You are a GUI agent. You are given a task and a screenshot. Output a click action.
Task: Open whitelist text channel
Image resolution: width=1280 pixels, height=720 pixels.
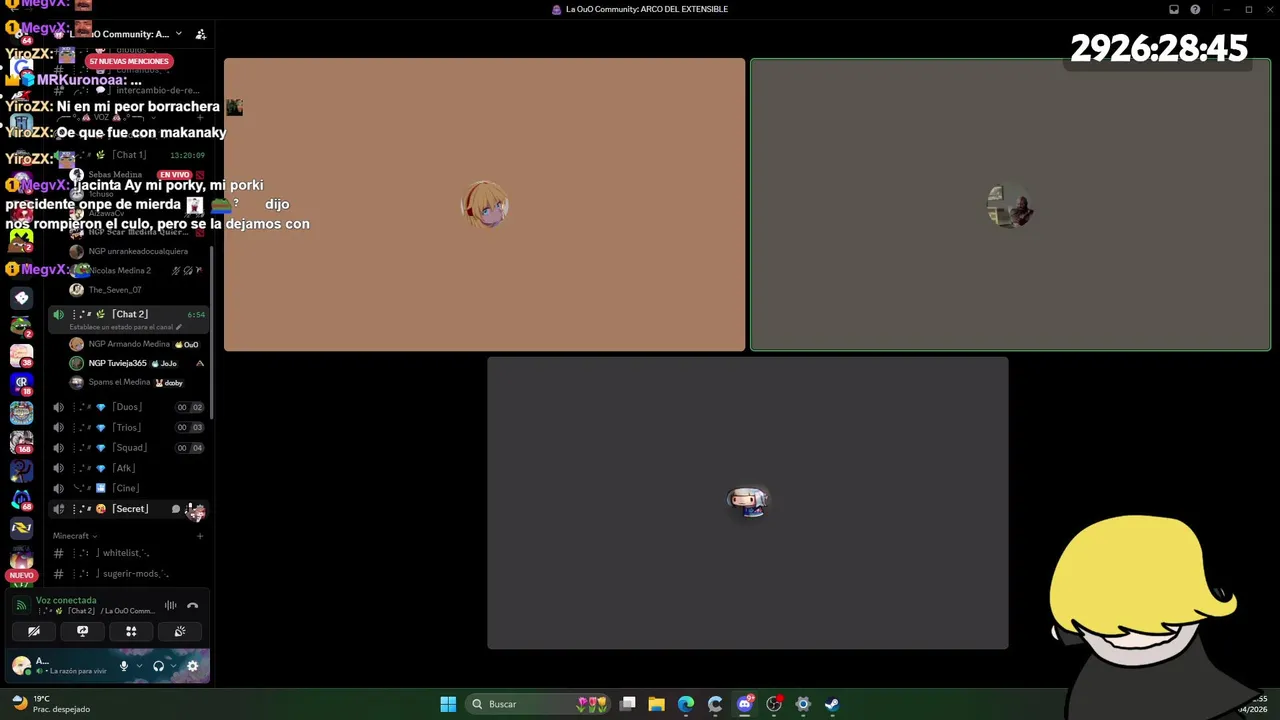(x=130, y=553)
